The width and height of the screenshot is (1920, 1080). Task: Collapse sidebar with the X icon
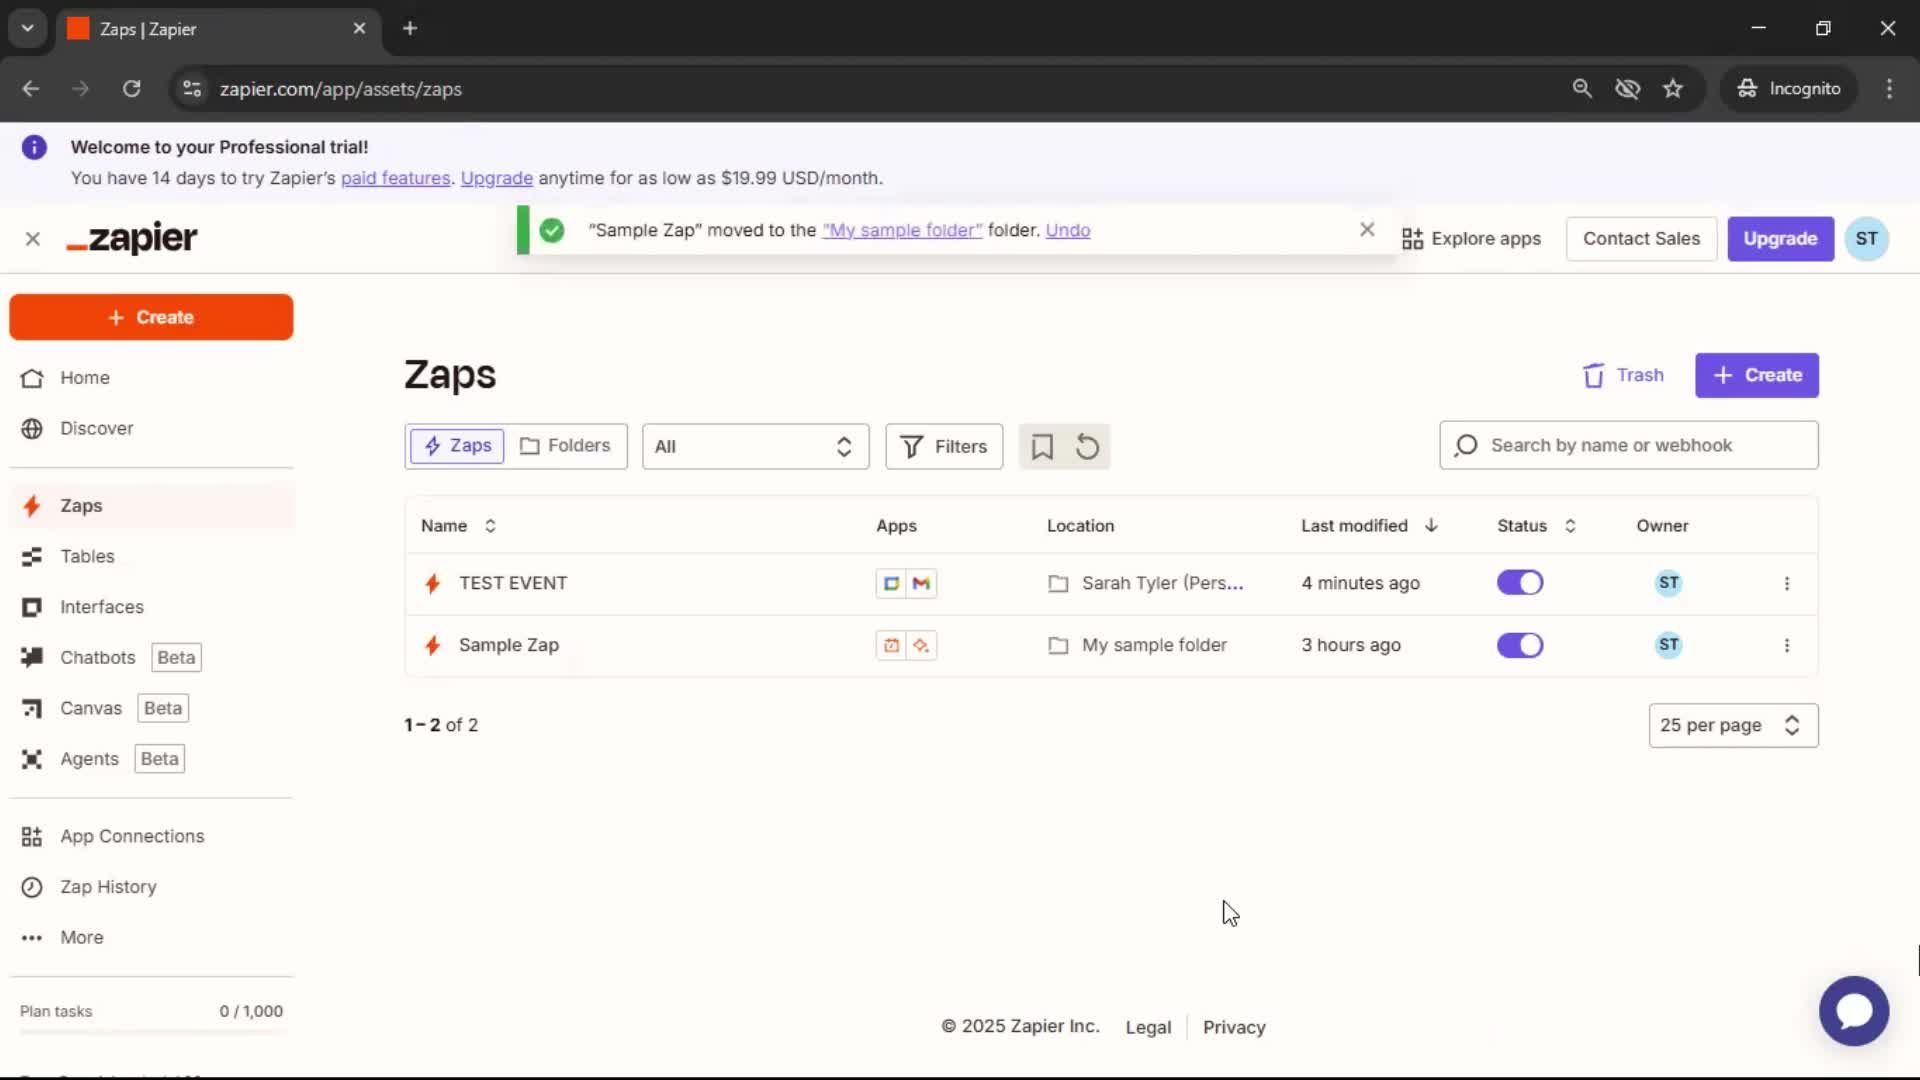coord(33,239)
